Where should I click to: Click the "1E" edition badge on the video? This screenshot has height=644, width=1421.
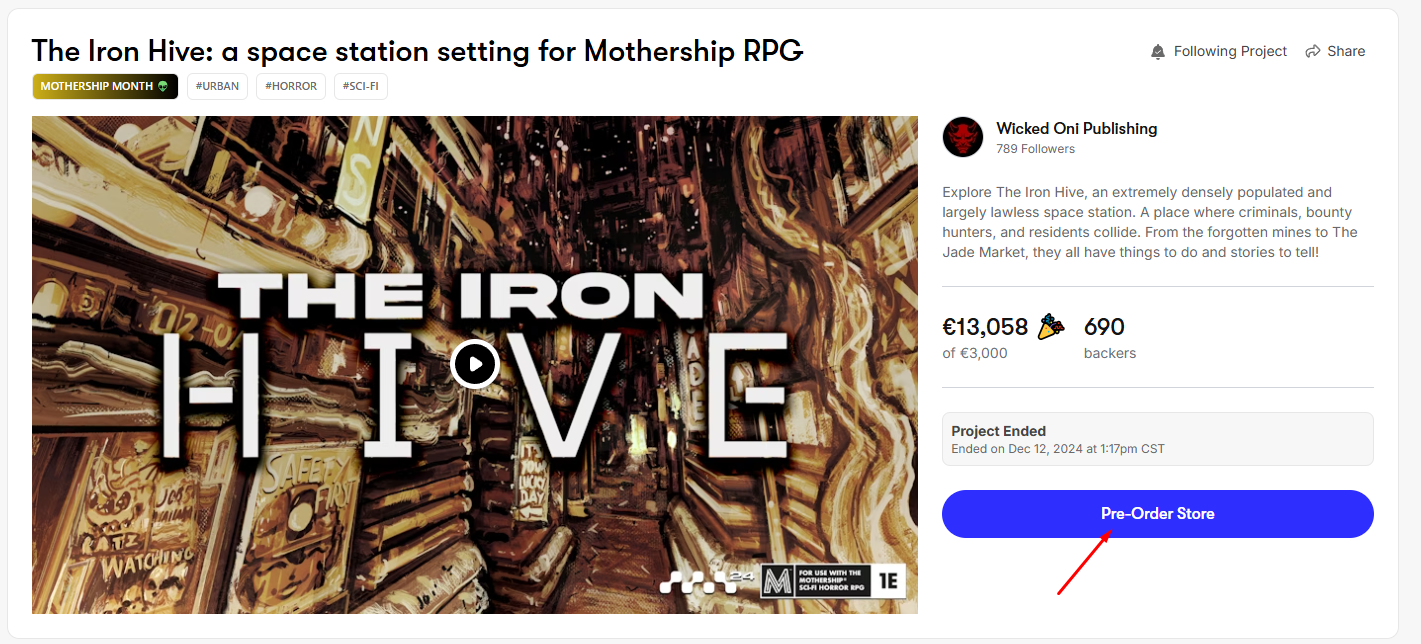[889, 581]
